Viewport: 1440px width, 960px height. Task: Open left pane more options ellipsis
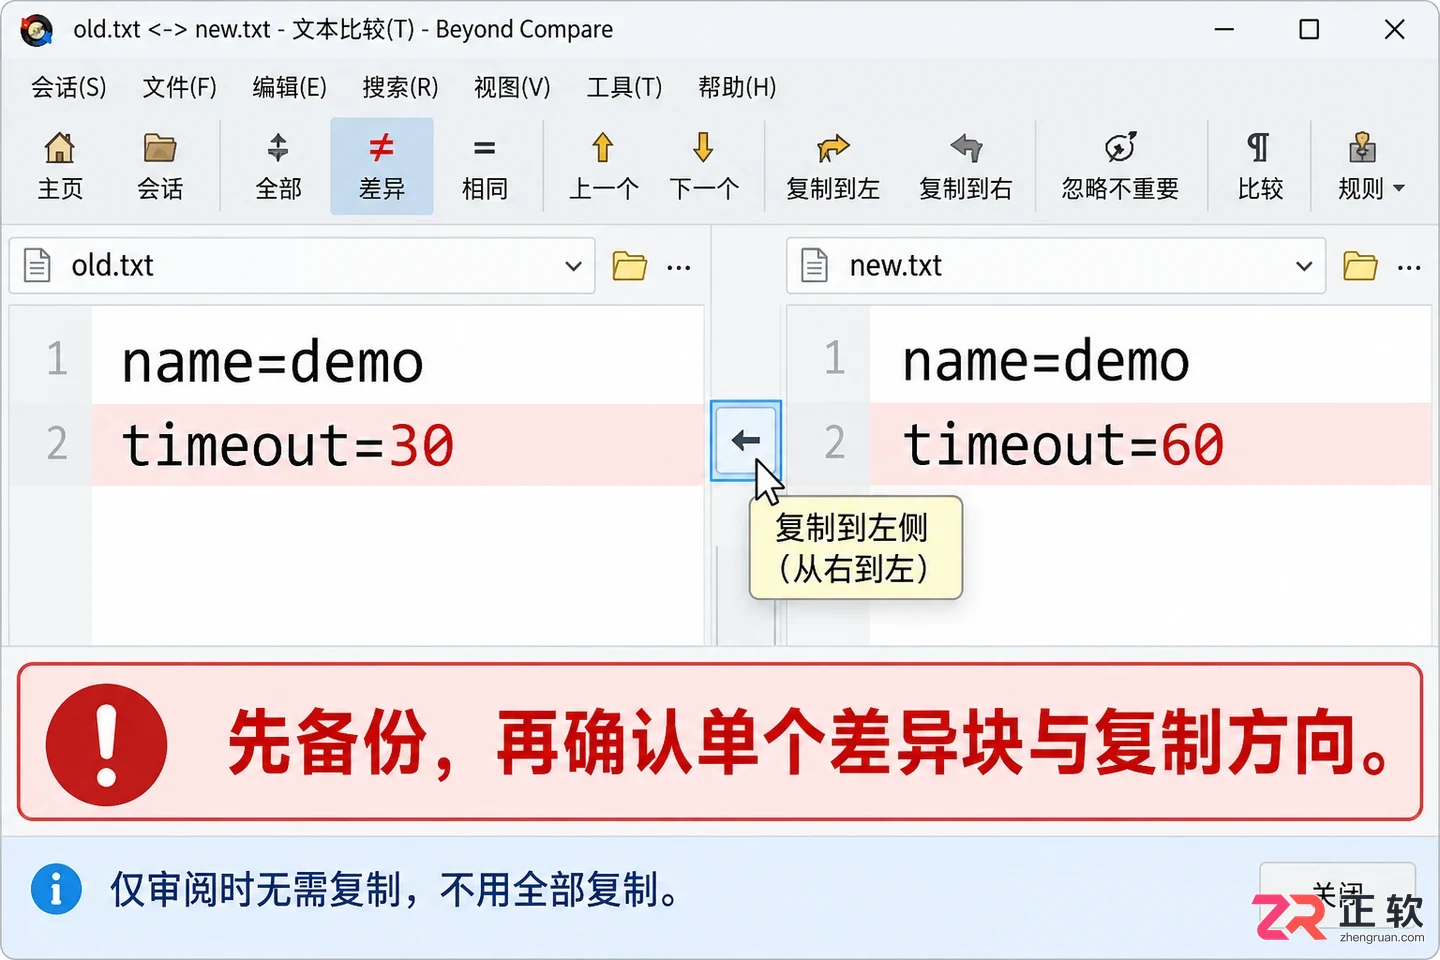(679, 267)
